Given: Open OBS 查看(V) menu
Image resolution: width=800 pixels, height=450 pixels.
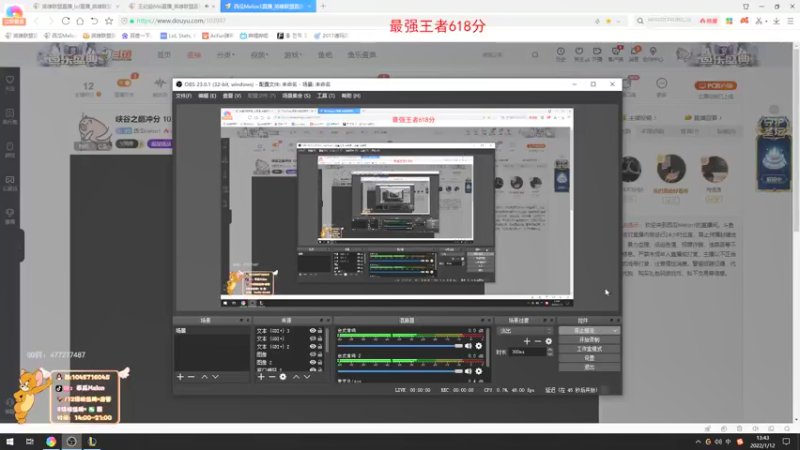Looking at the screenshot, I should coord(232,96).
